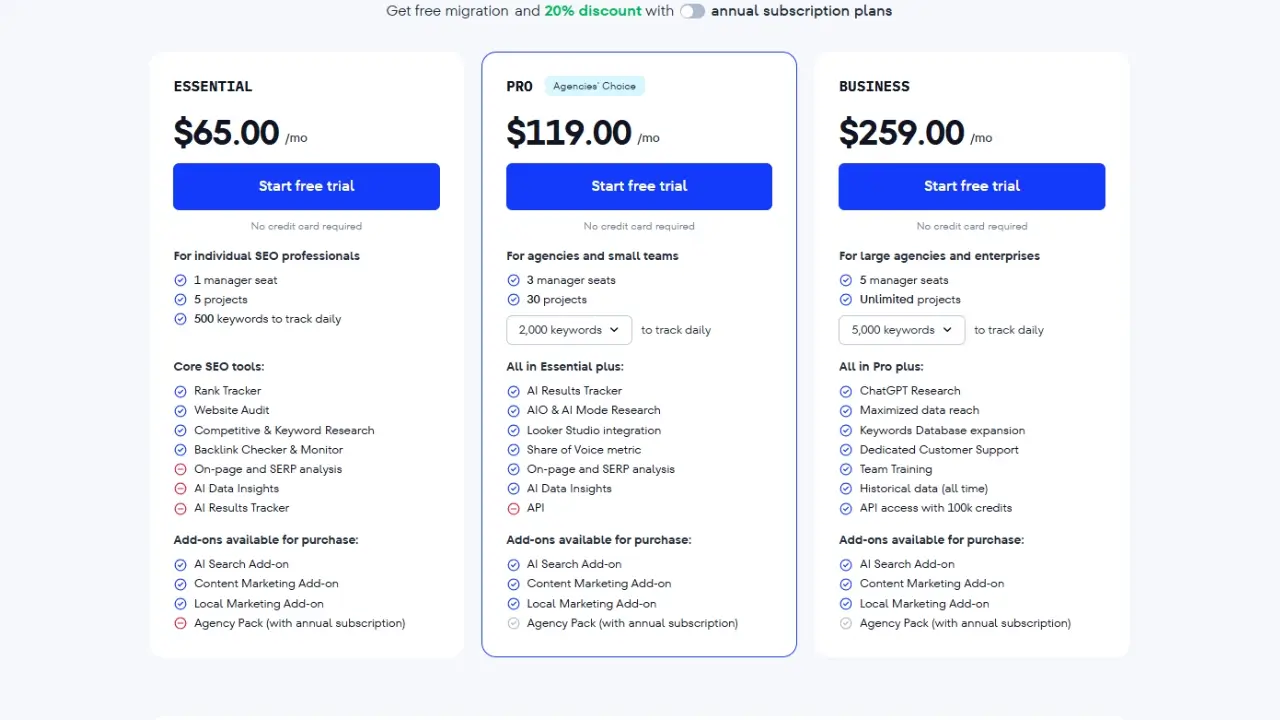This screenshot has width=1280, height=720.
Task: Click the checkmark beside "Backlink Checker & Monitor"
Action: point(181,449)
